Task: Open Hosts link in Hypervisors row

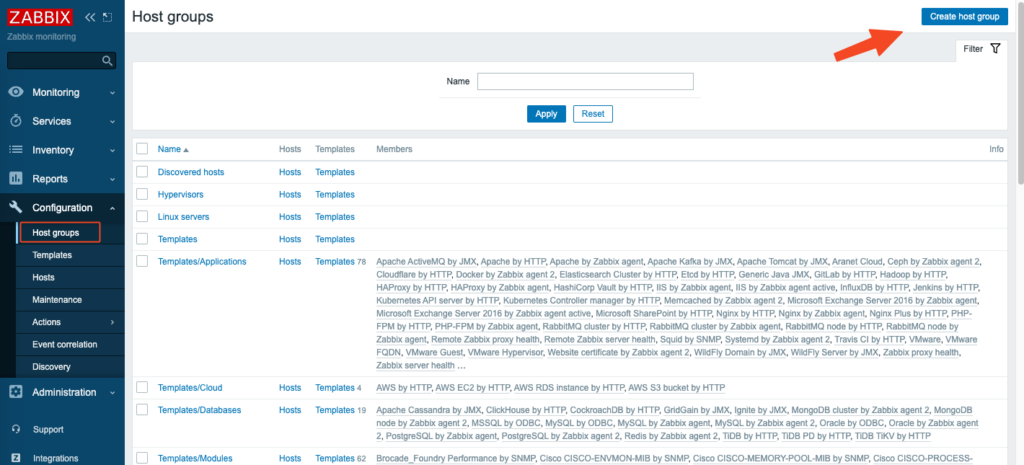Action: pos(290,194)
